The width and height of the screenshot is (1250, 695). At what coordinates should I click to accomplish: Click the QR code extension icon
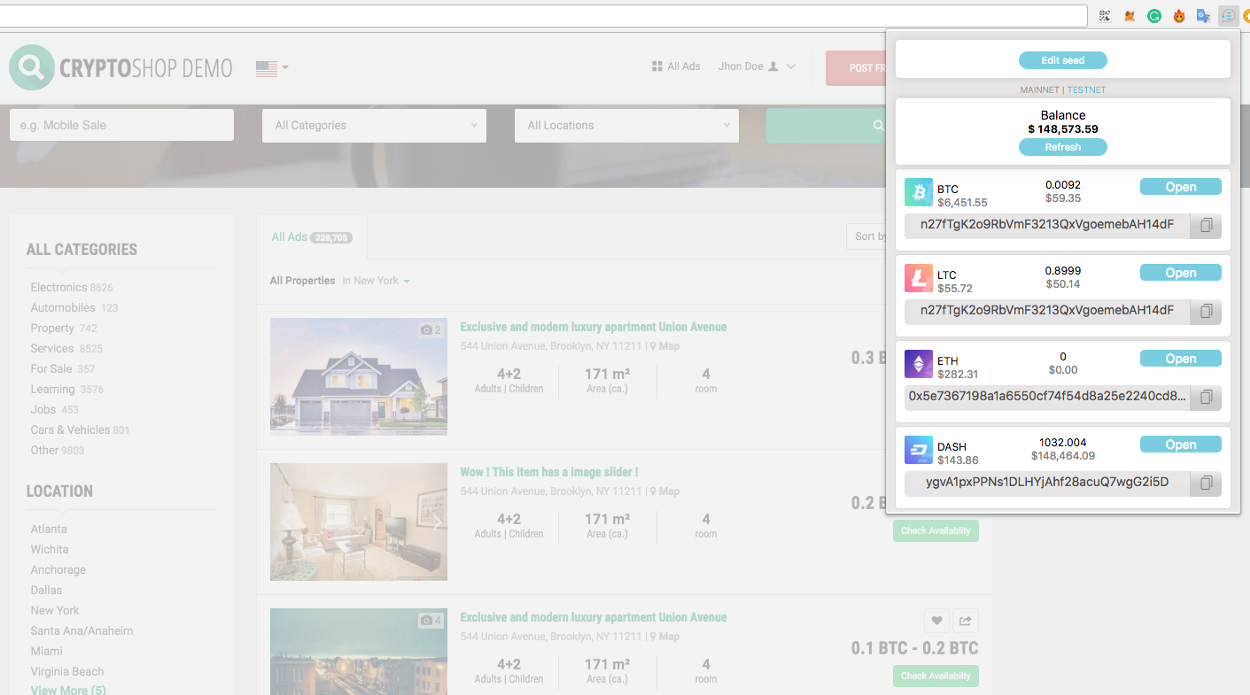click(1105, 16)
